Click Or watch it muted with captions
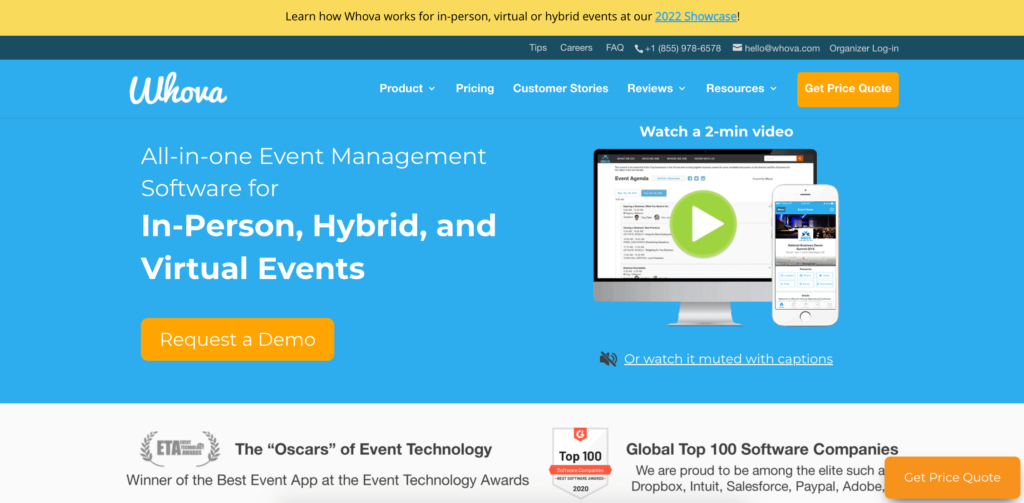This screenshot has width=1024, height=503. tap(728, 359)
